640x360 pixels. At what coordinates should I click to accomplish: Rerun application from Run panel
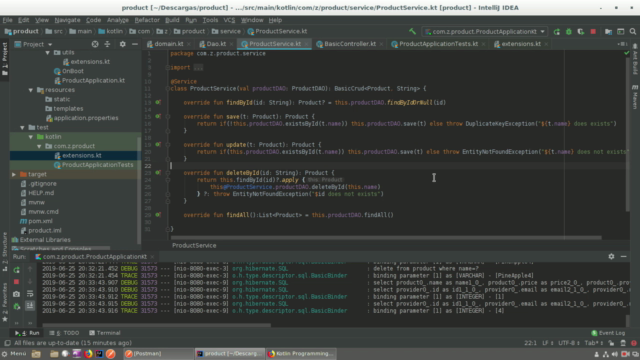tap(16, 270)
